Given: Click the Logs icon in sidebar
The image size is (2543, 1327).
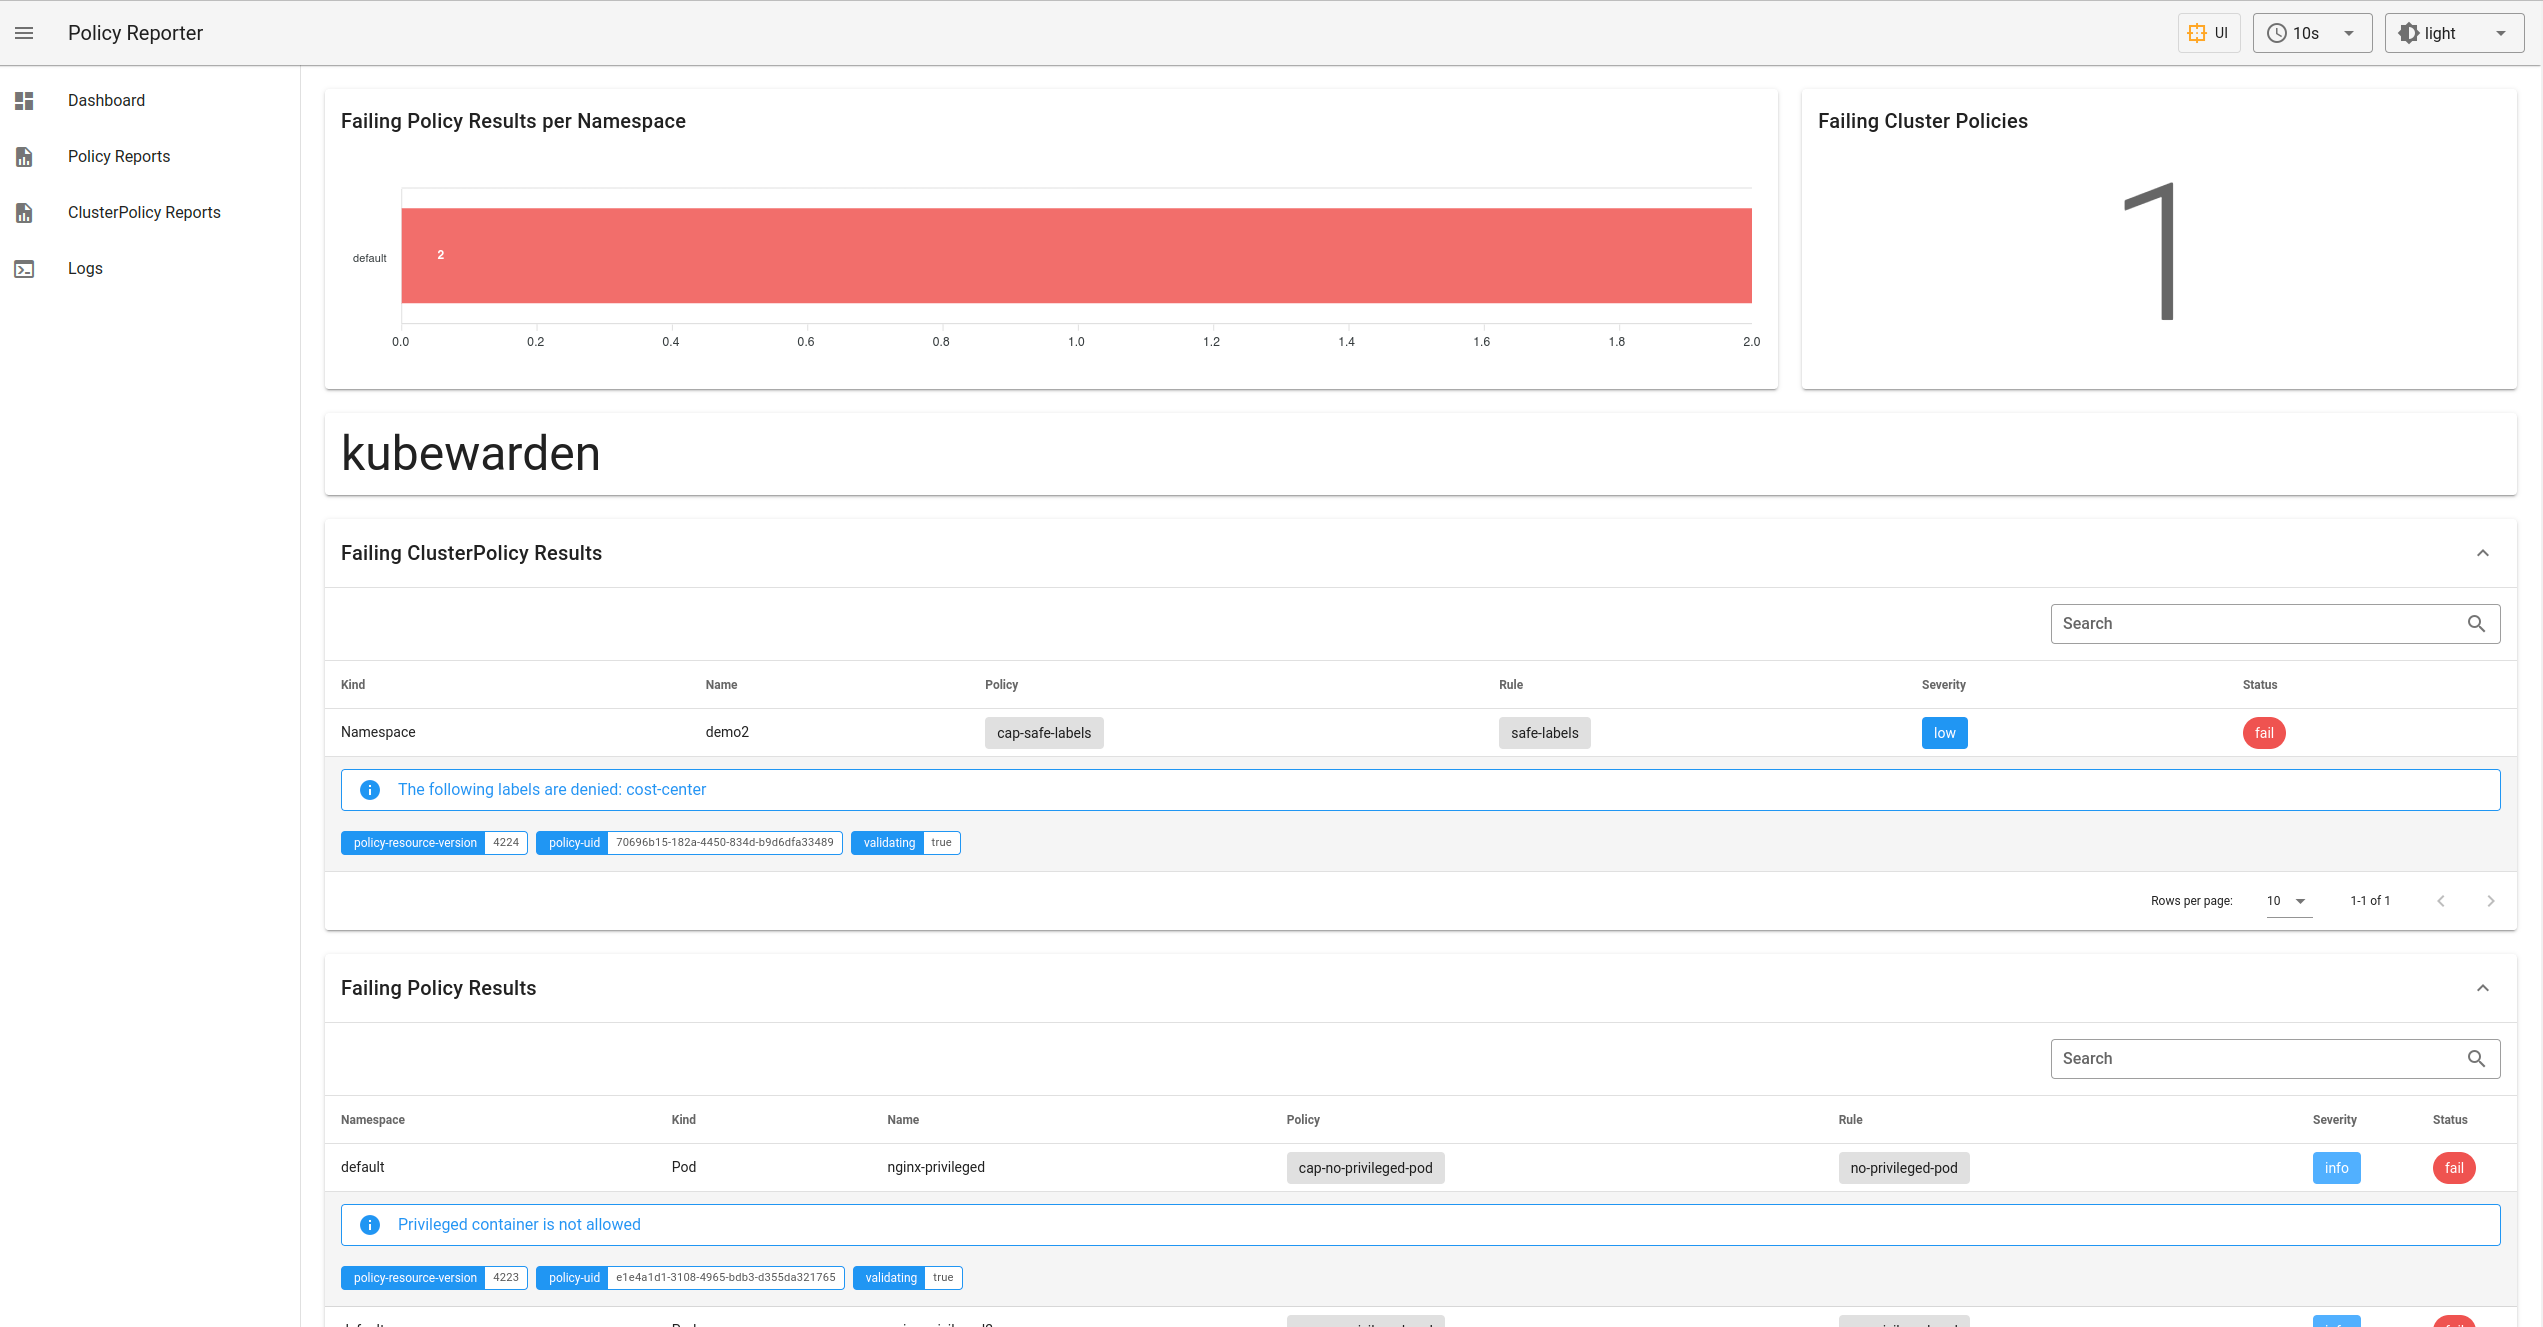Looking at the screenshot, I should click(25, 267).
